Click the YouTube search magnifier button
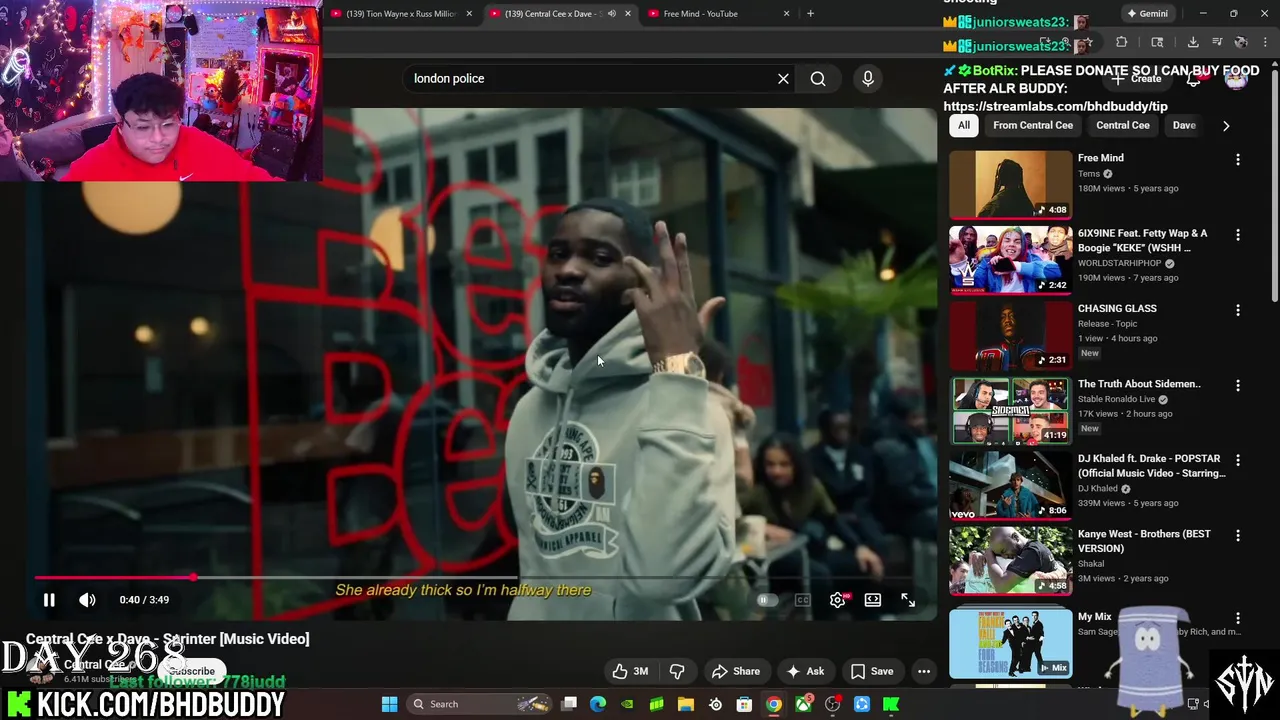This screenshot has height=720, width=1280. [818, 78]
